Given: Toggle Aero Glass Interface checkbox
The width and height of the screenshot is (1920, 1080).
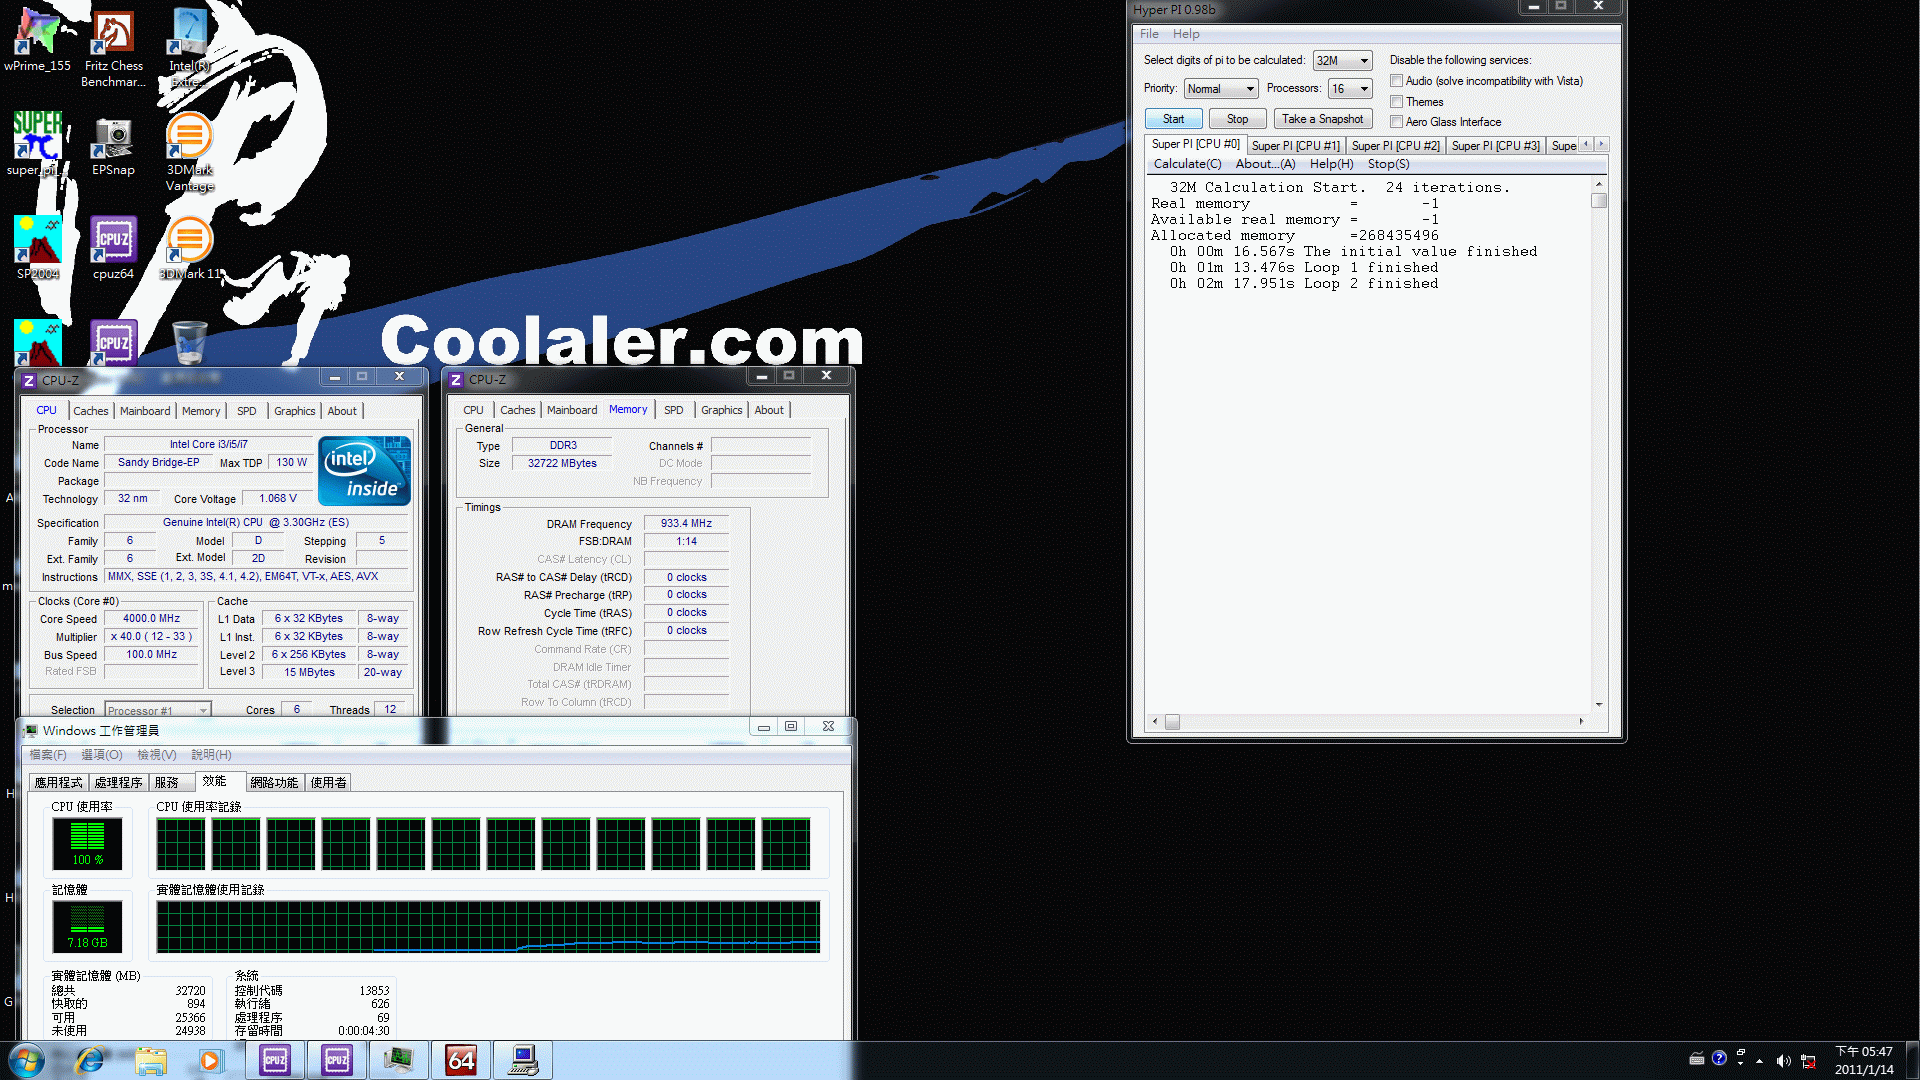Looking at the screenshot, I should pos(1396,122).
